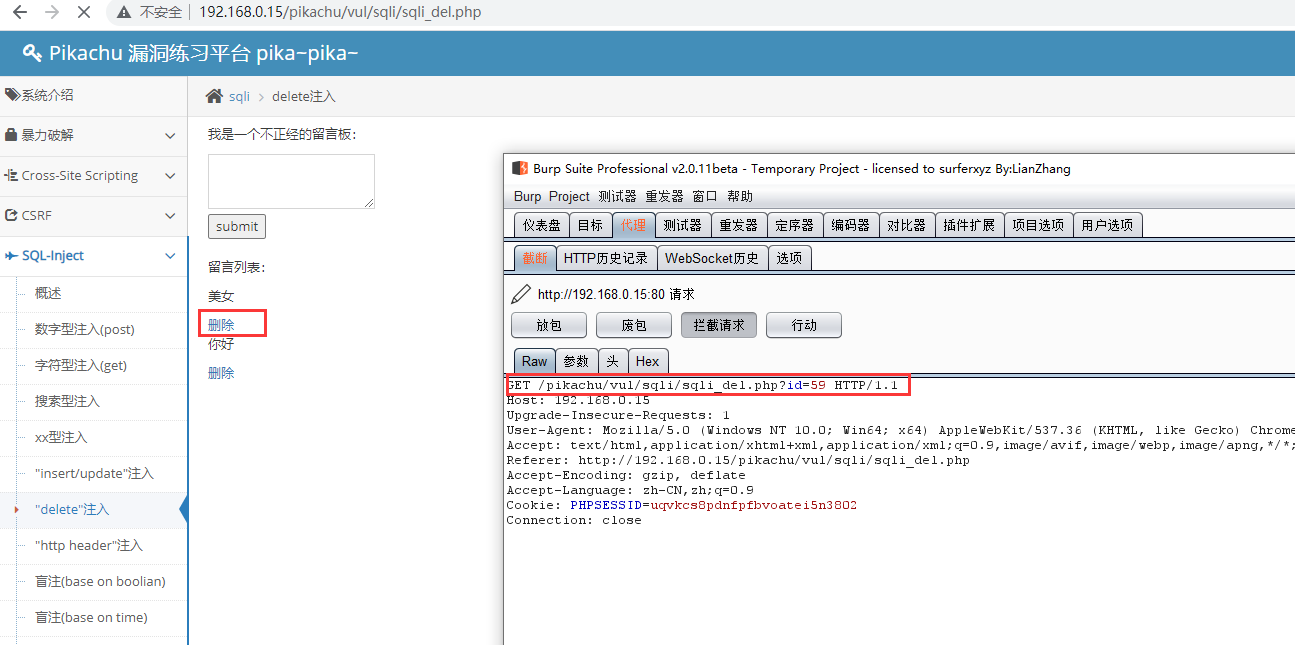Switch to Hex view tab

(647, 361)
